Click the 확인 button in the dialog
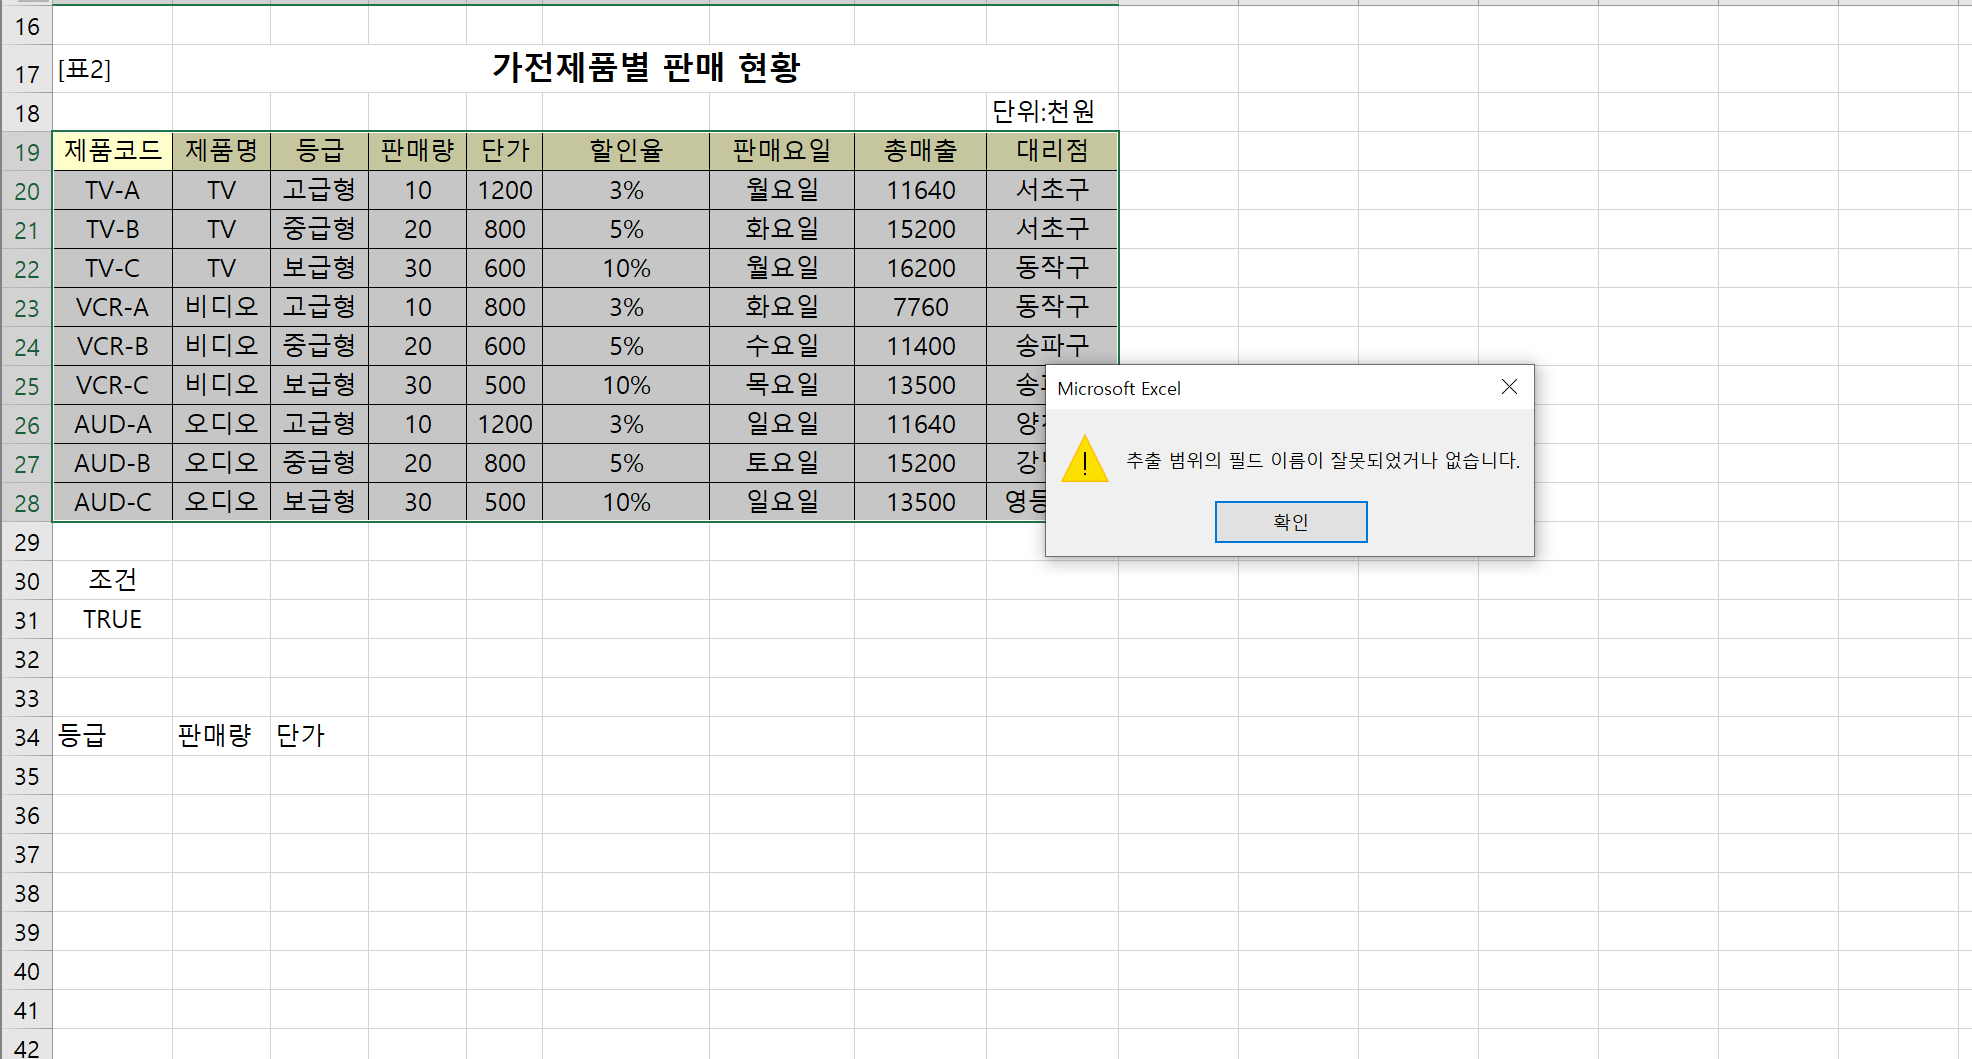This screenshot has width=1972, height=1059. tap(1290, 522)
